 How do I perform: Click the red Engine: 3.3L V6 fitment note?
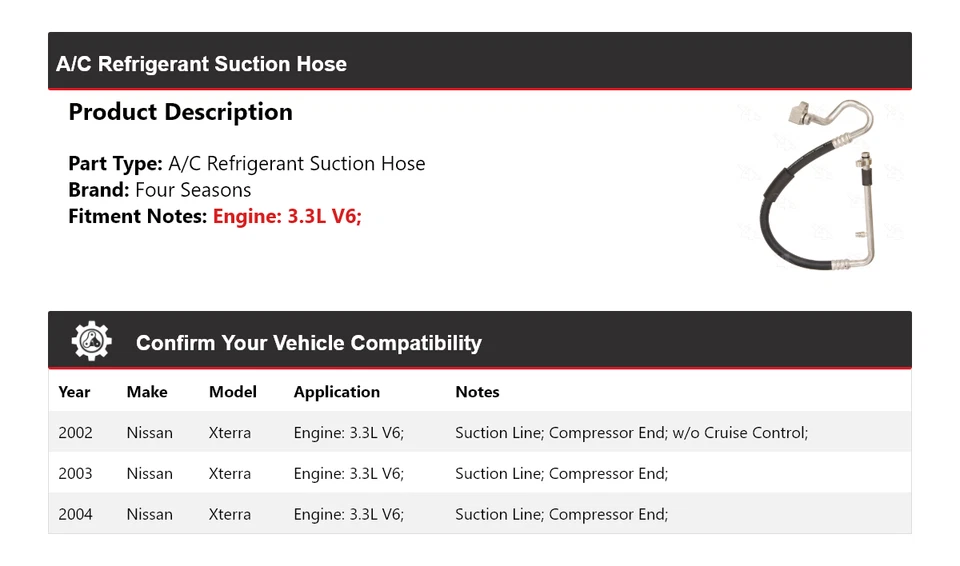pos(287,216)
